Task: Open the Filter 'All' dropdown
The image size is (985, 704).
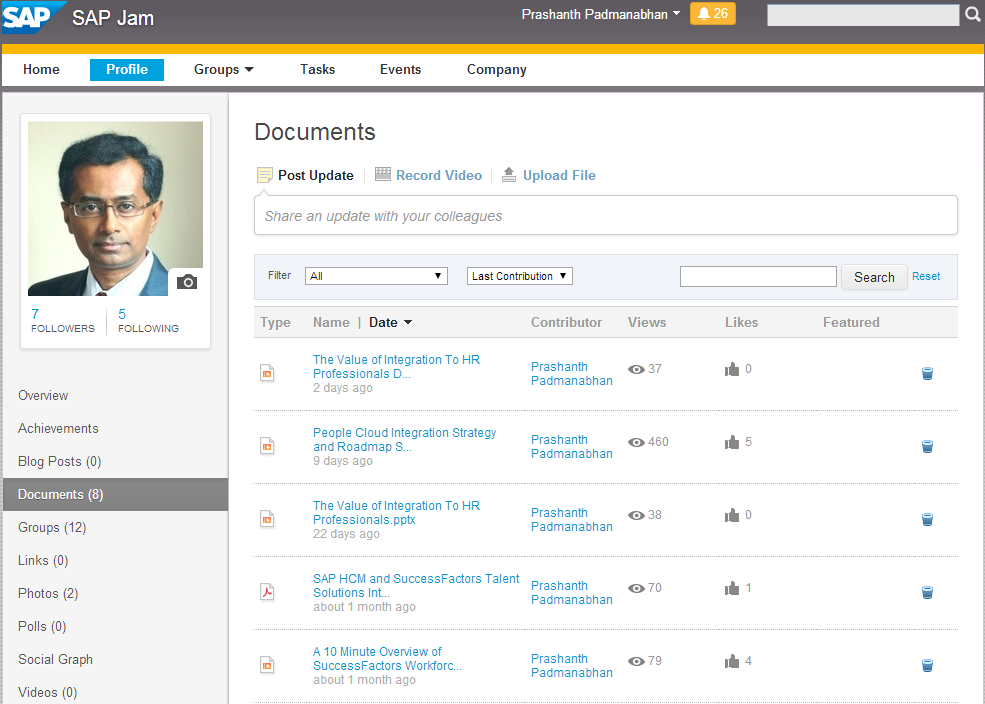Action: [x=376, y=276]
